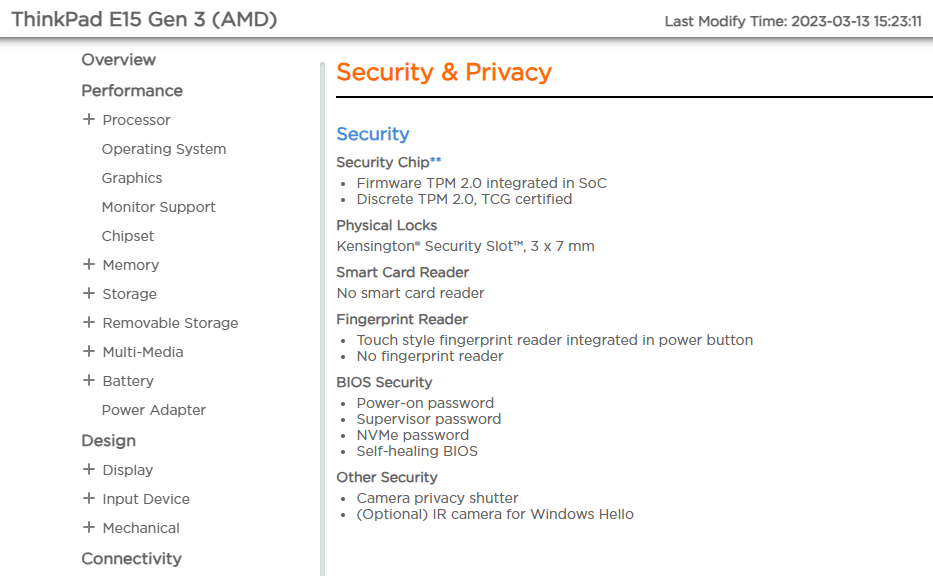The height and width of the screenshot is (576, 933).
Task: Jump to Design section
Action: 108,441
